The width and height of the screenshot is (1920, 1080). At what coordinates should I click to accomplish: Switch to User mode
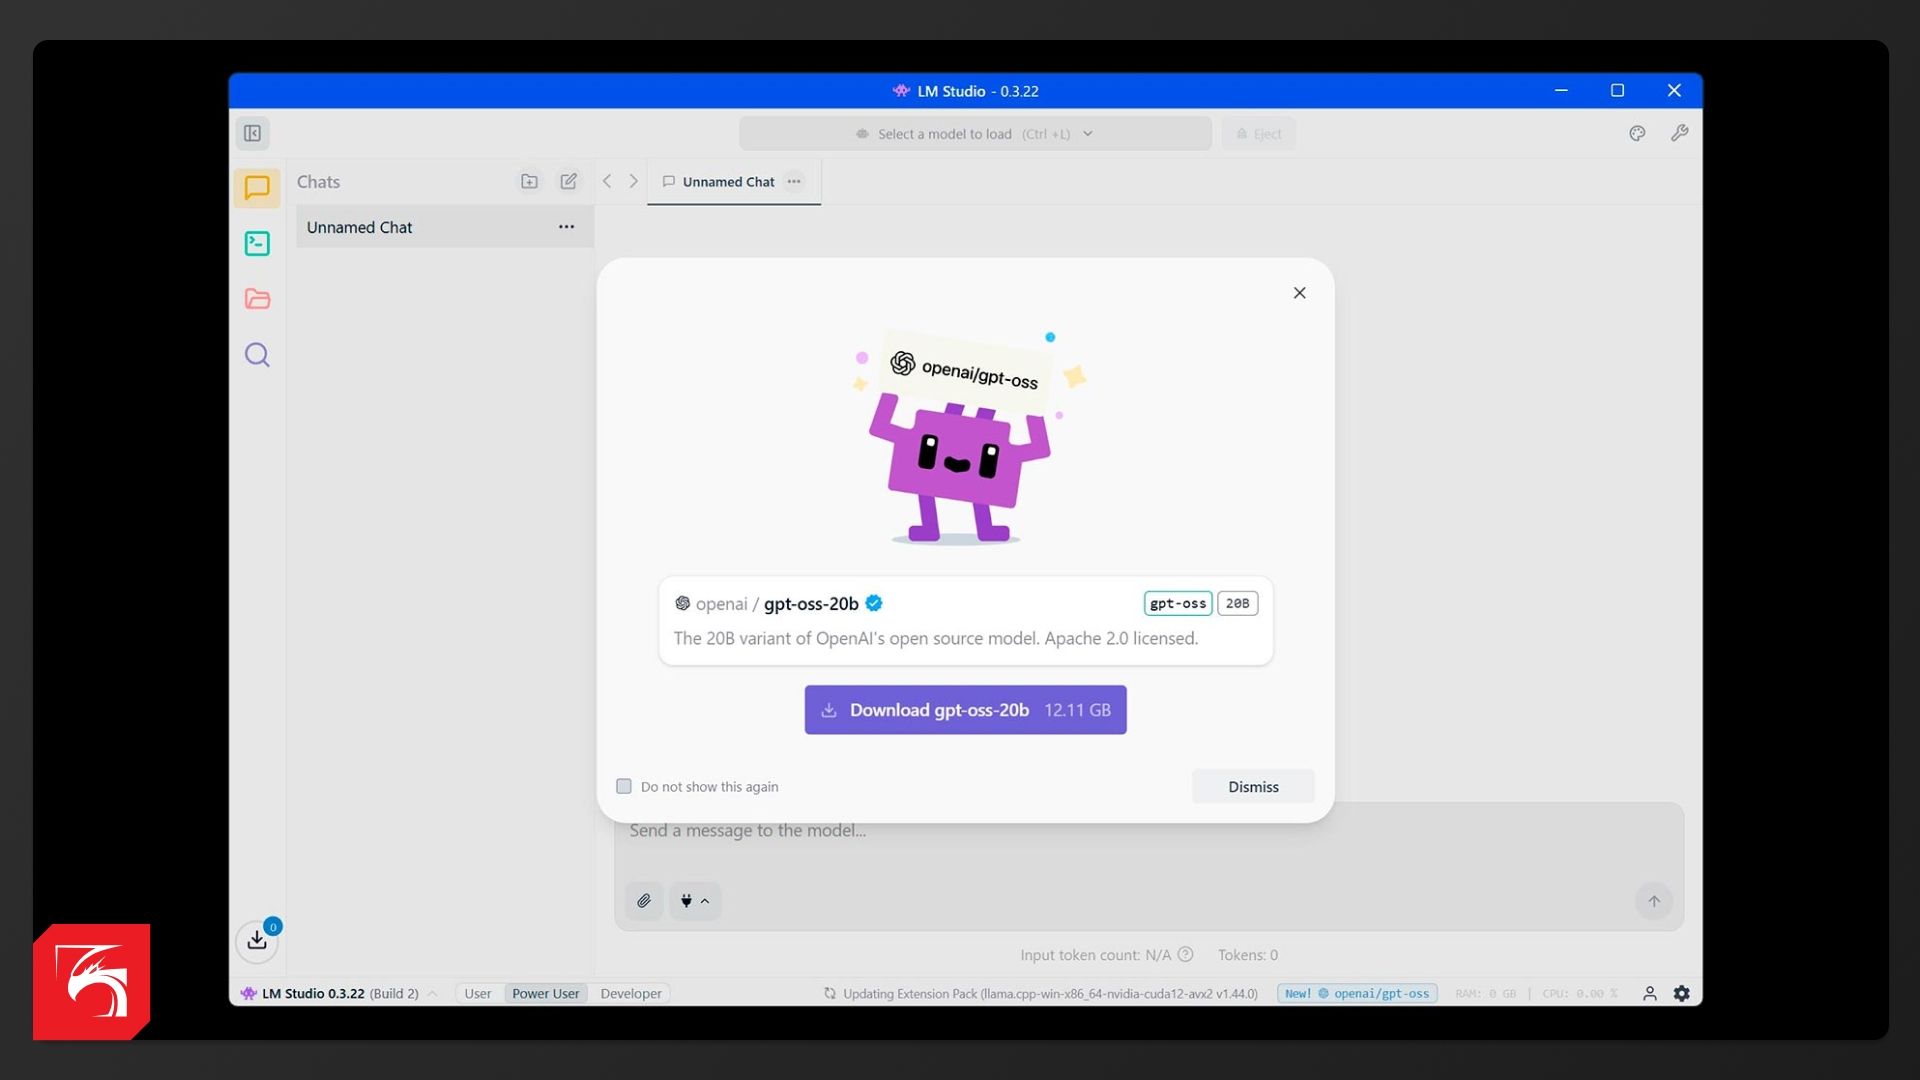pos(477,993)
